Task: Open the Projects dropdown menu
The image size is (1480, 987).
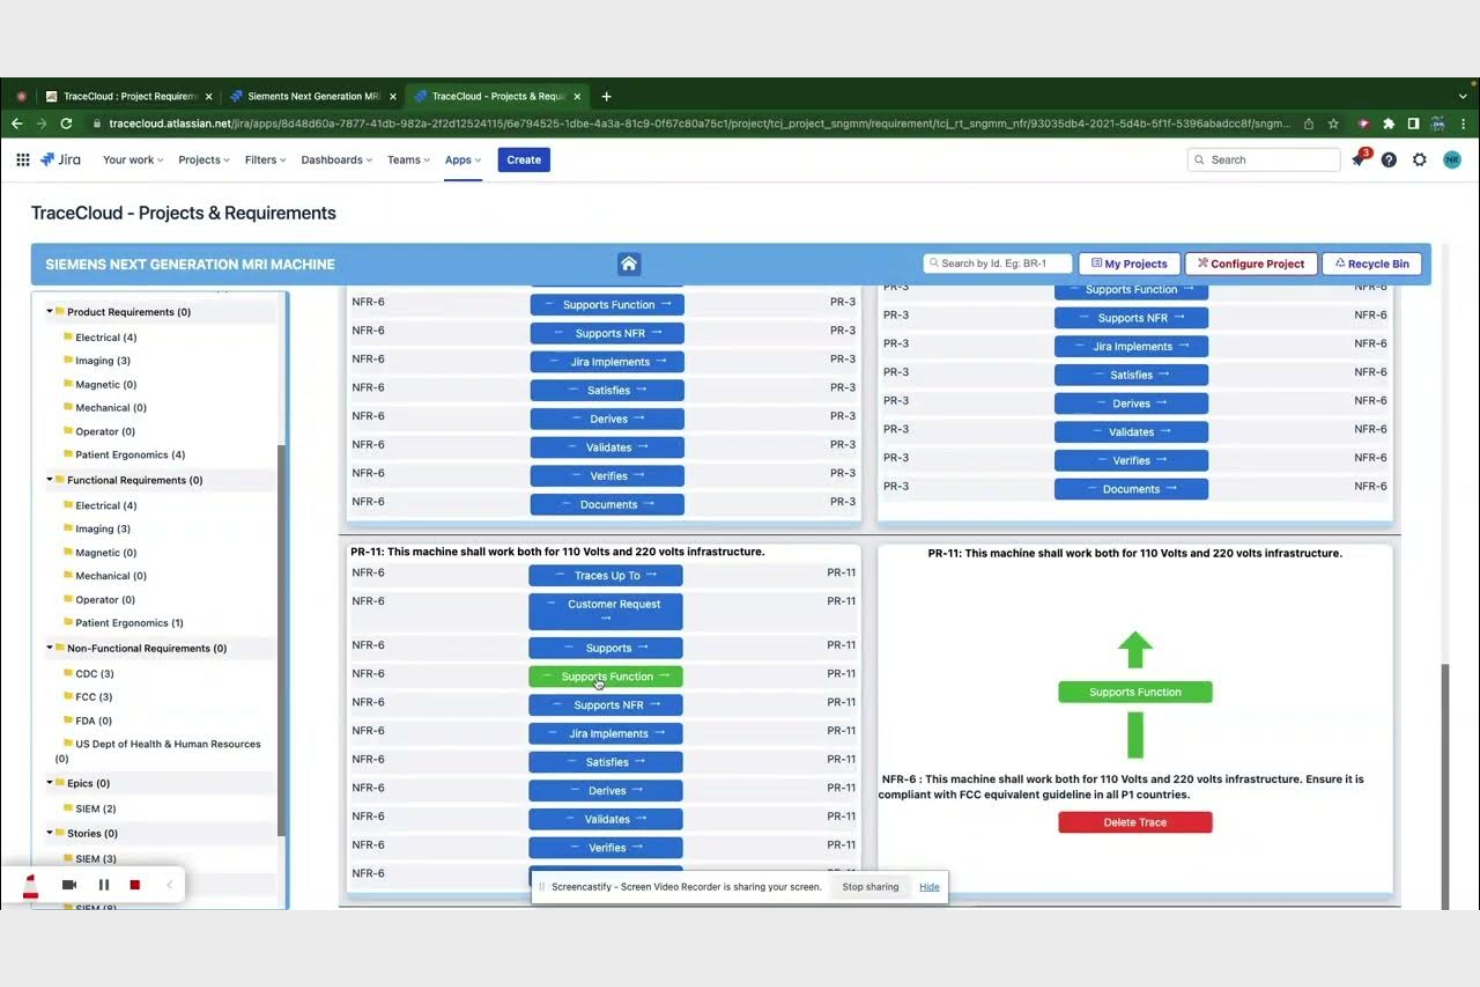Action: pyautogui.click(x=204, y=160)
